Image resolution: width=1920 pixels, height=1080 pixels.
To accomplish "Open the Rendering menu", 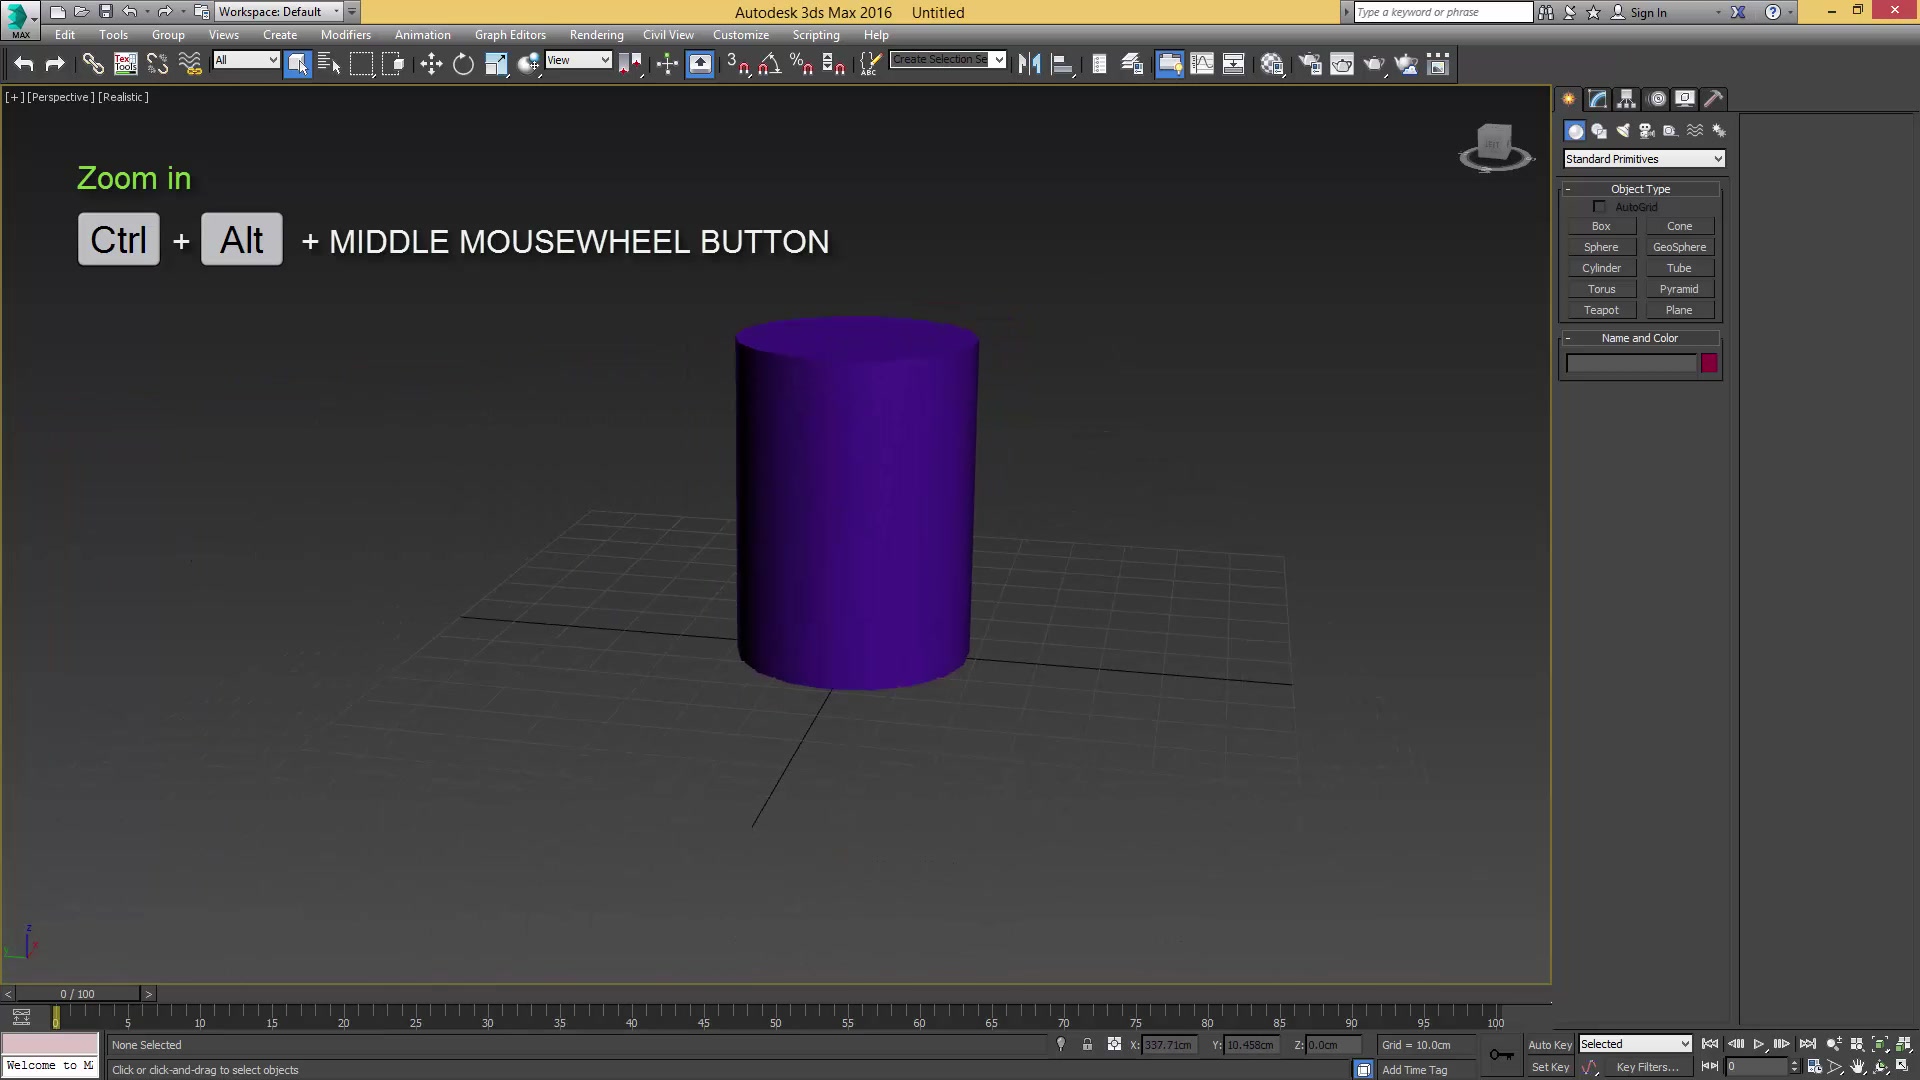I will point(596,35).
